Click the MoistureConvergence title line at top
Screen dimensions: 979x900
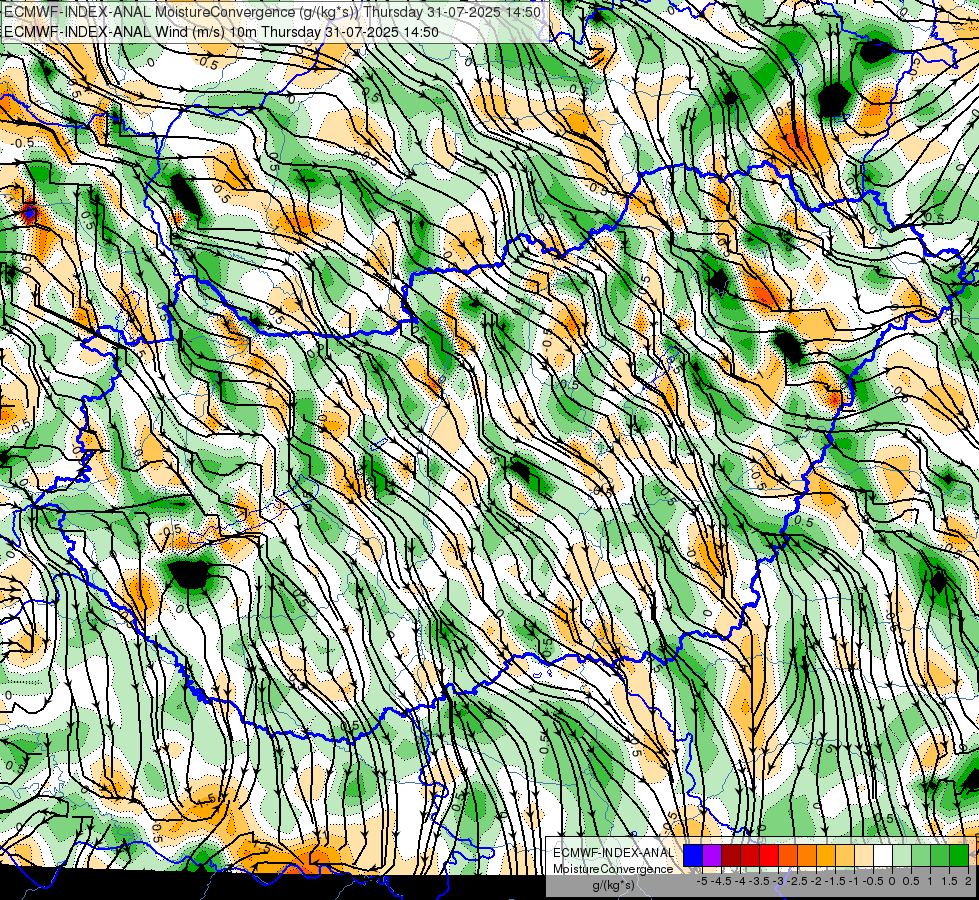[x=272, y=12]
